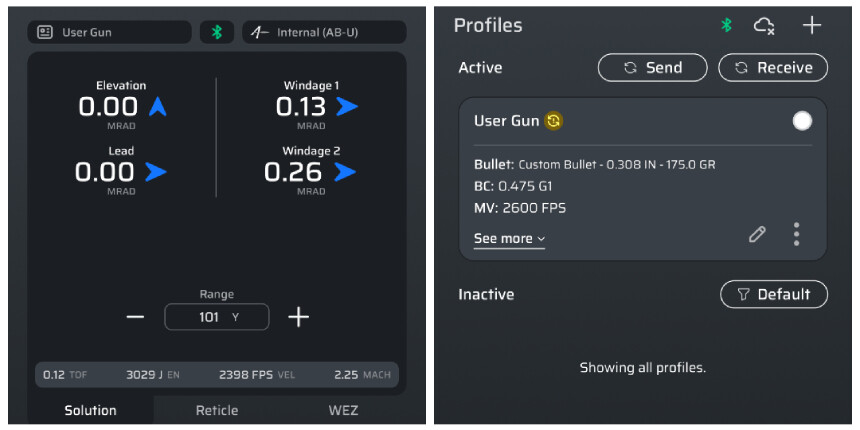Click the Range value field showing 101

pos(217,317)
